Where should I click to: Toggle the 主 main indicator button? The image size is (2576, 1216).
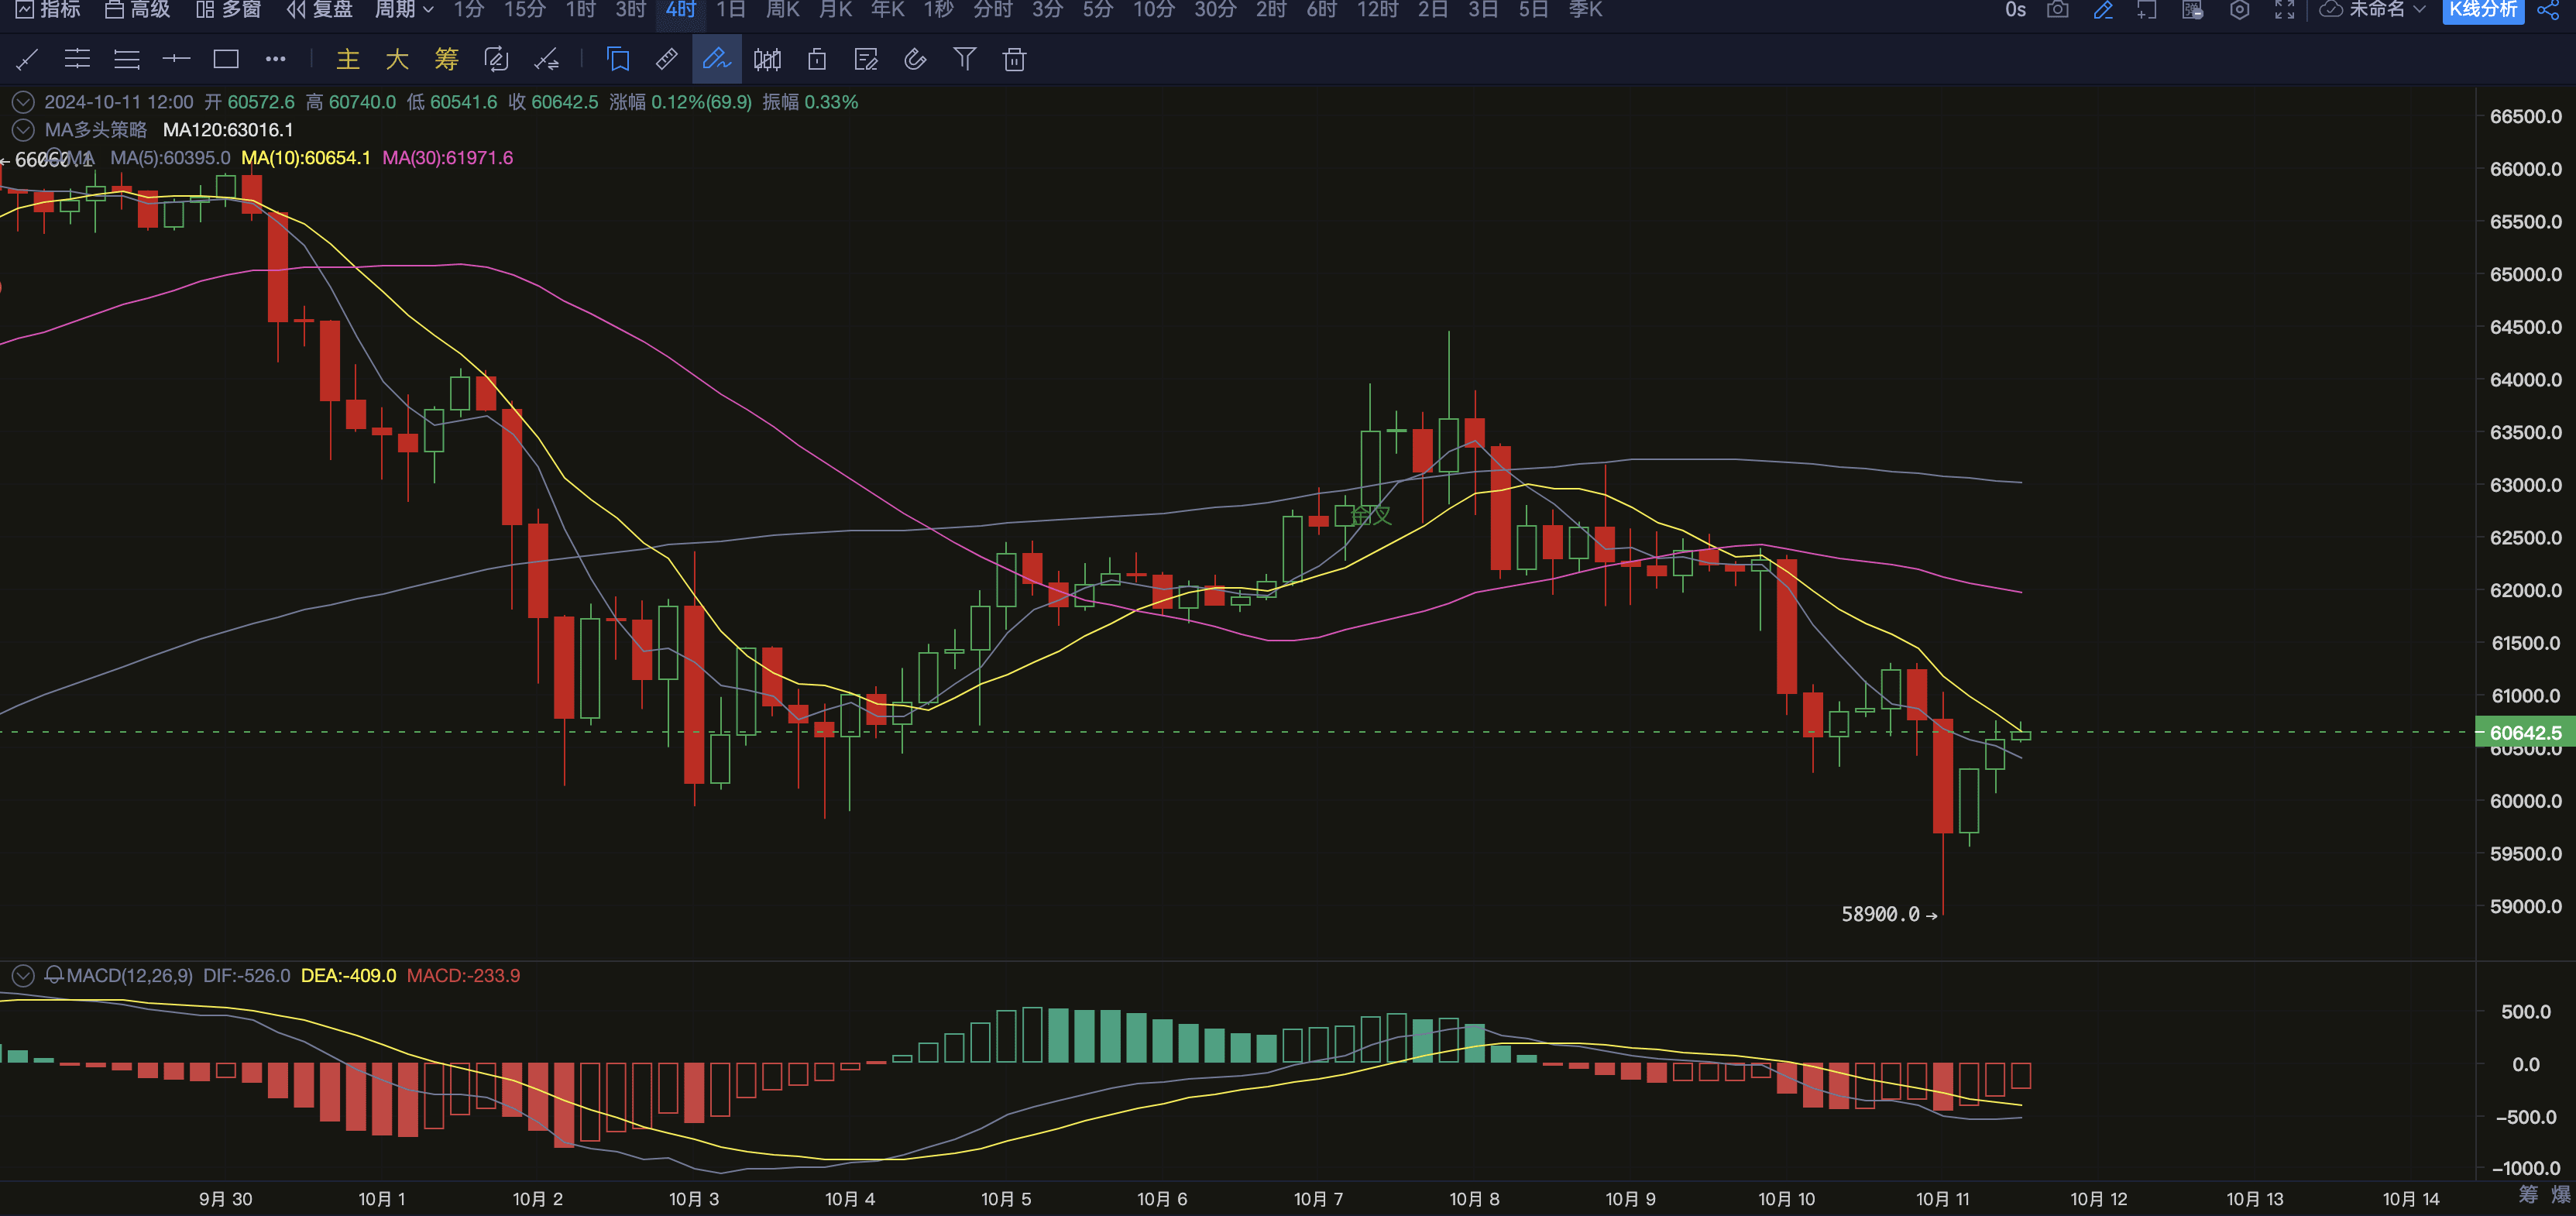pos(347,60)
